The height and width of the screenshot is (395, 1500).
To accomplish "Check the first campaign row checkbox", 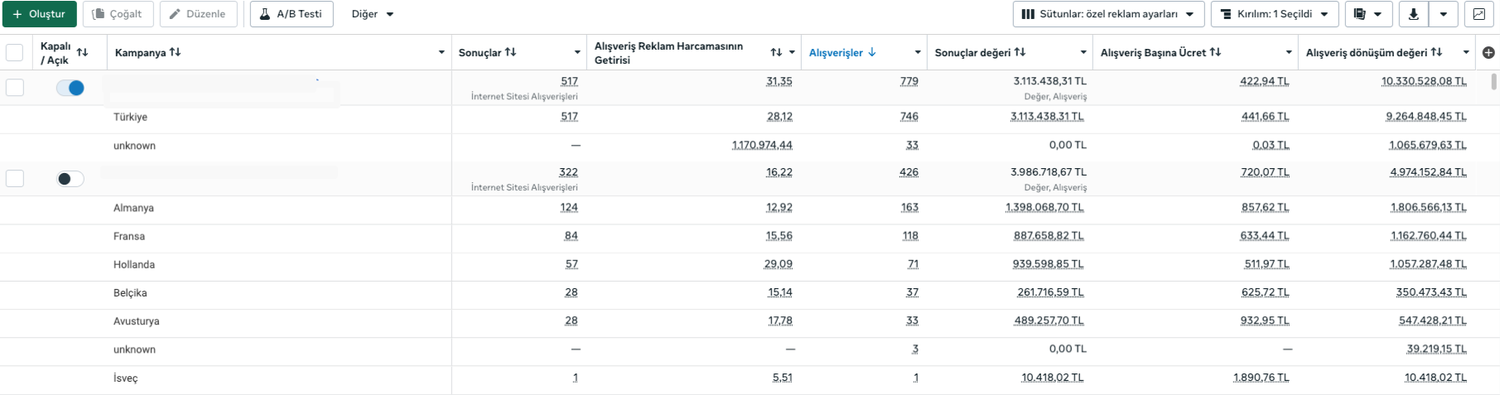I will (15, 88).
